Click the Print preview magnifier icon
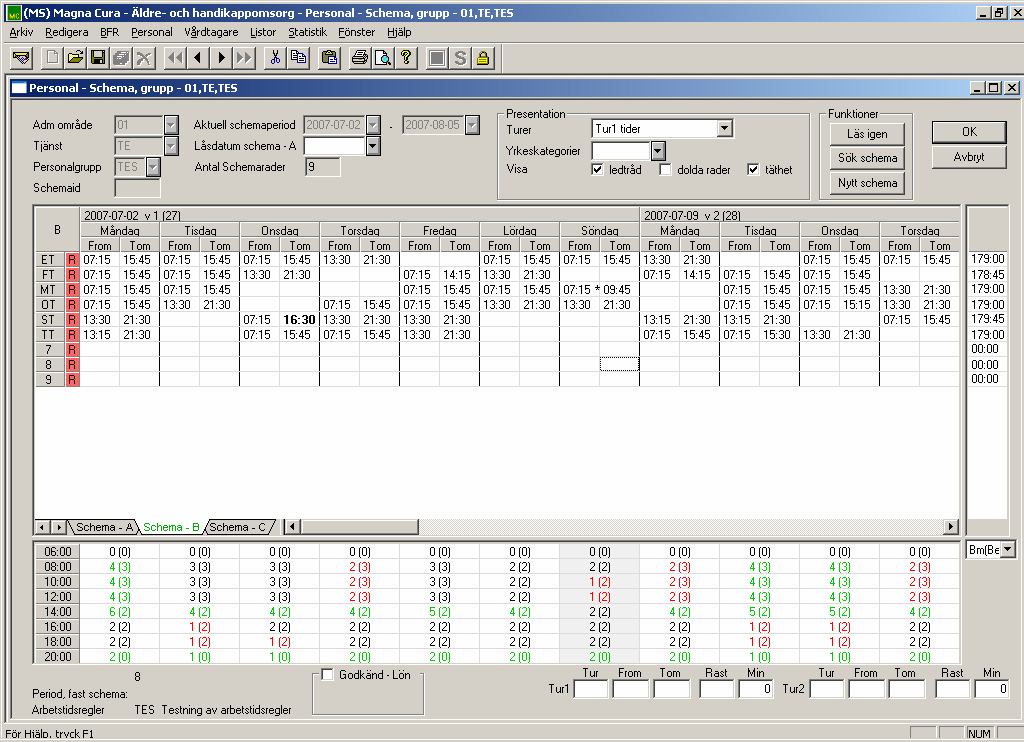This screenshot has width=1024, height=742. (x=383, y=58)
